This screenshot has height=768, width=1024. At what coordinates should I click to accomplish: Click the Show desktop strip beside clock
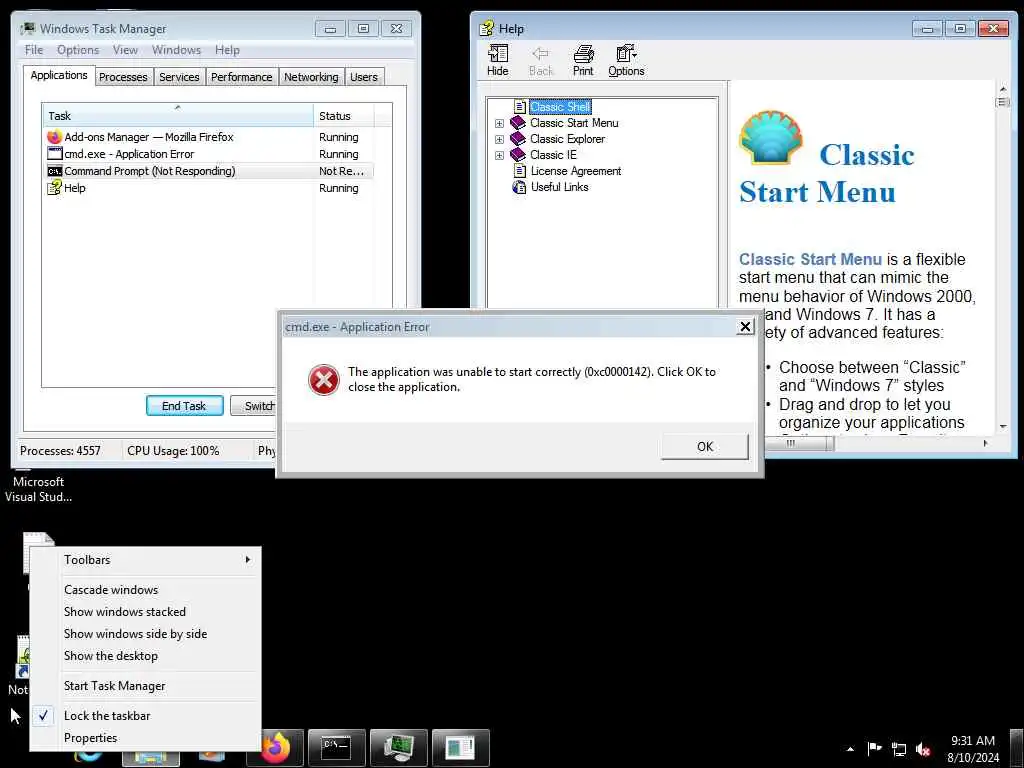[x=1017, y=748]
